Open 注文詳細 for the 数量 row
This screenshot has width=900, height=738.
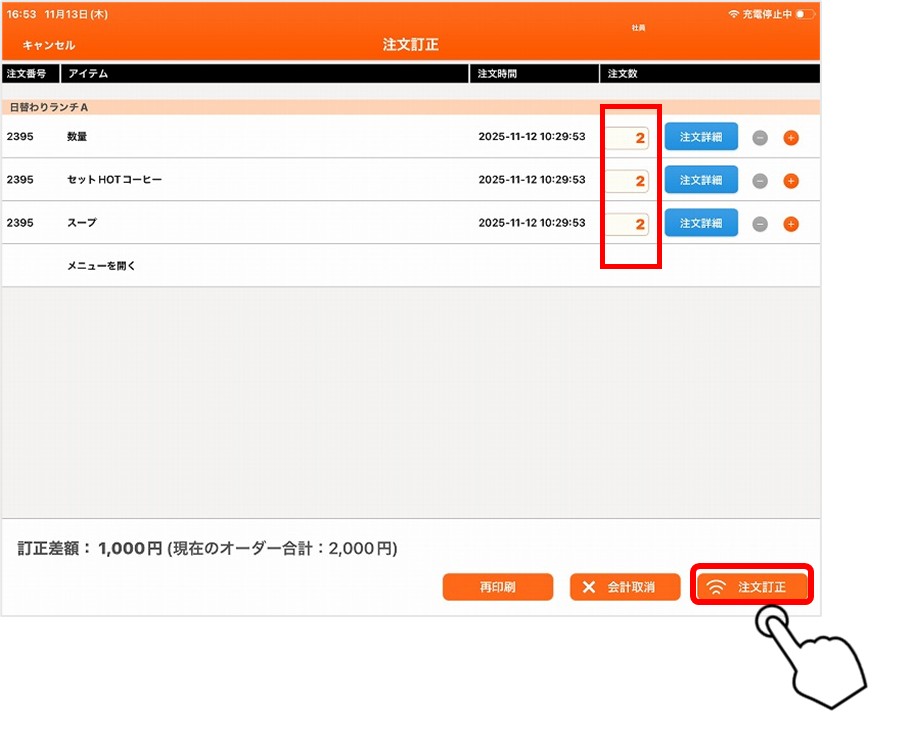coord(701,137)
